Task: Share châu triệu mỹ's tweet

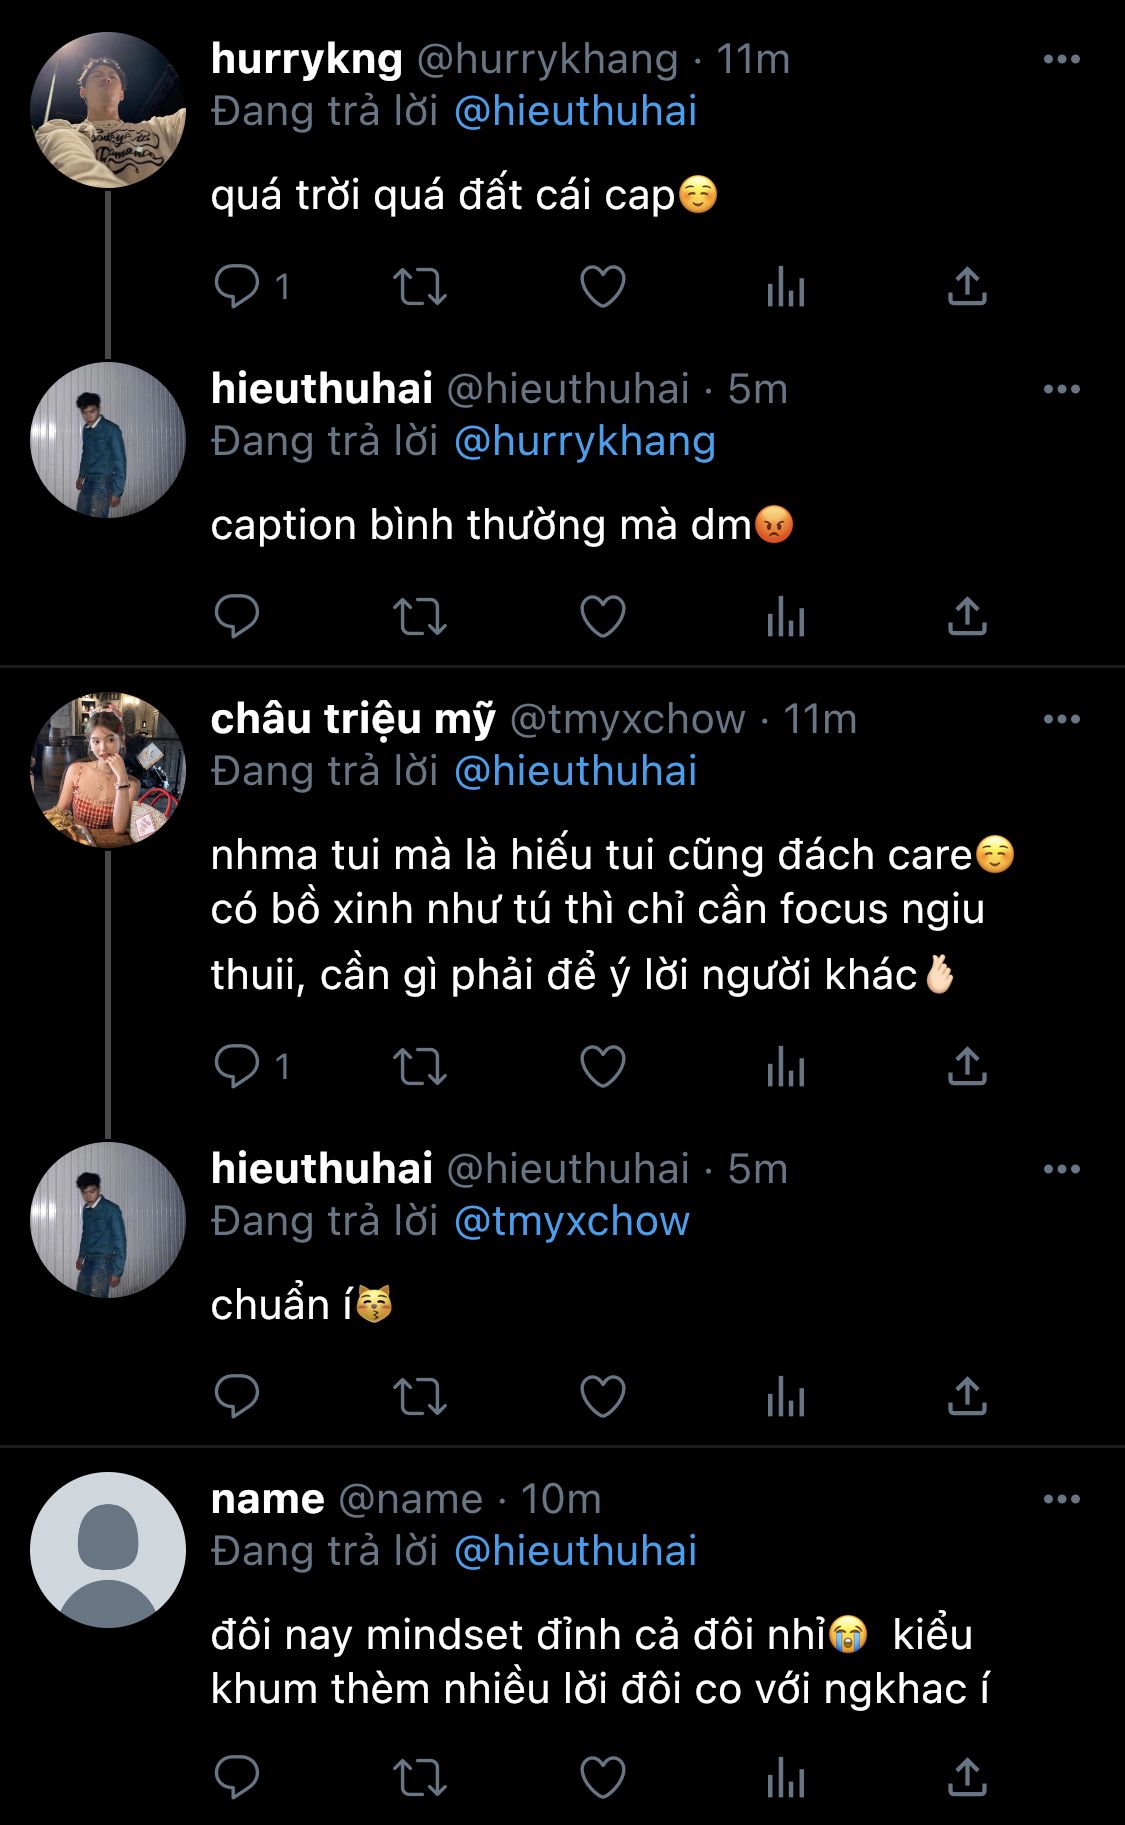Action: coord(967,1066)
